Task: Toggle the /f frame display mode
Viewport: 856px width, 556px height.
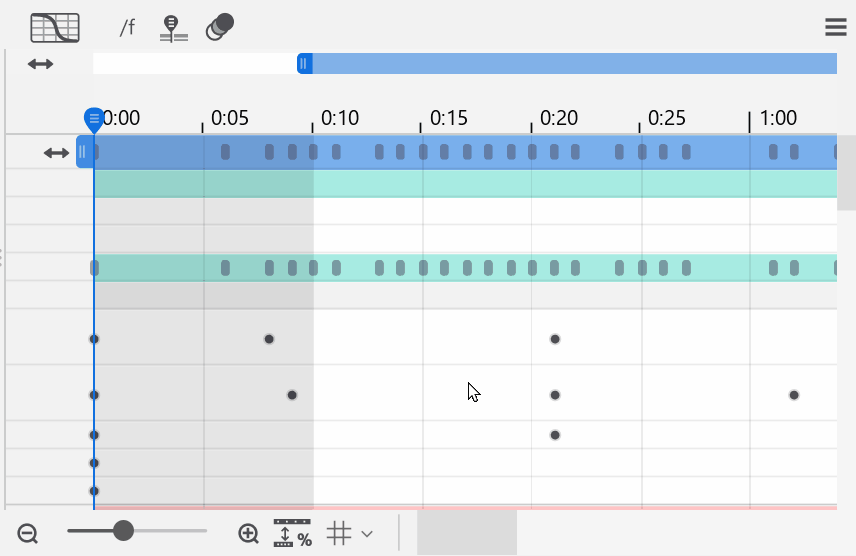Action: (127, 27)
